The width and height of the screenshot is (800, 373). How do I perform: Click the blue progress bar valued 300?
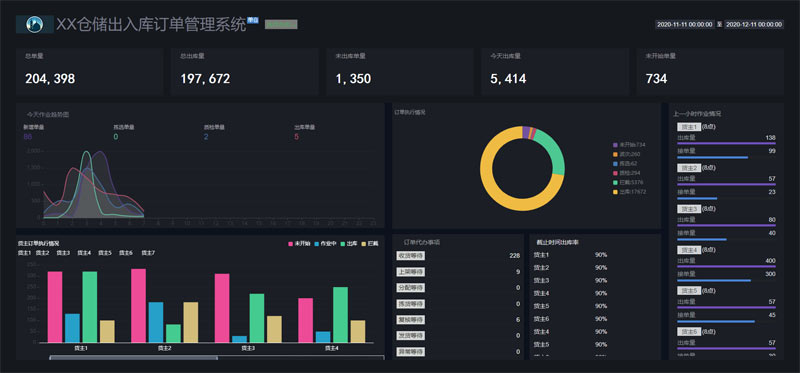[714, 280]
